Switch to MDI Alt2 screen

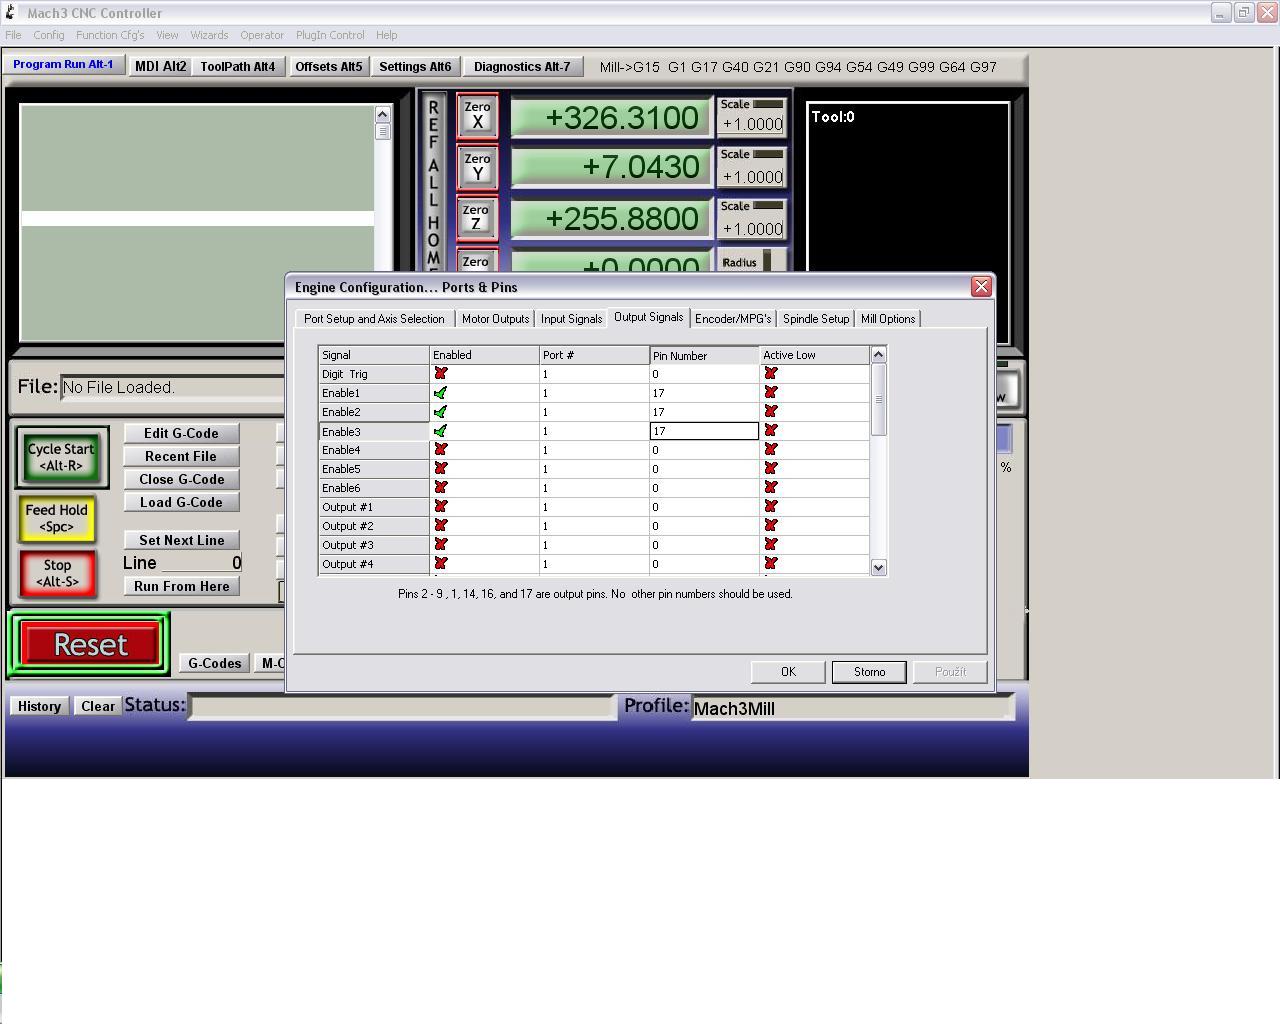161,67
